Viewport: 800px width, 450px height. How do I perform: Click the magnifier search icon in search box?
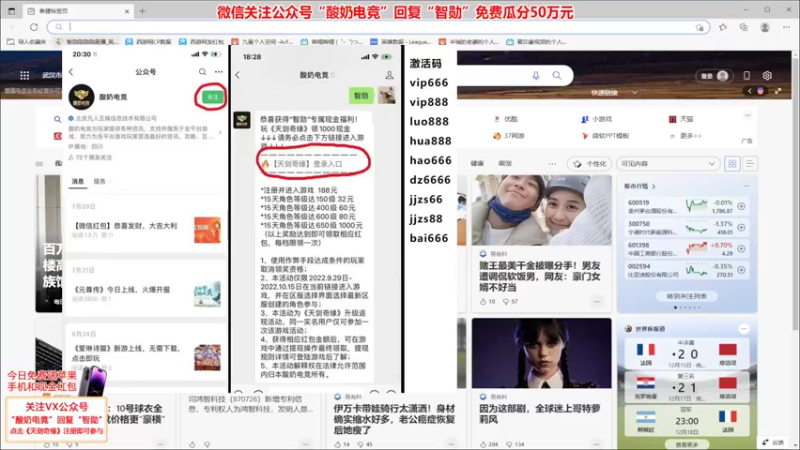(557, 76)
